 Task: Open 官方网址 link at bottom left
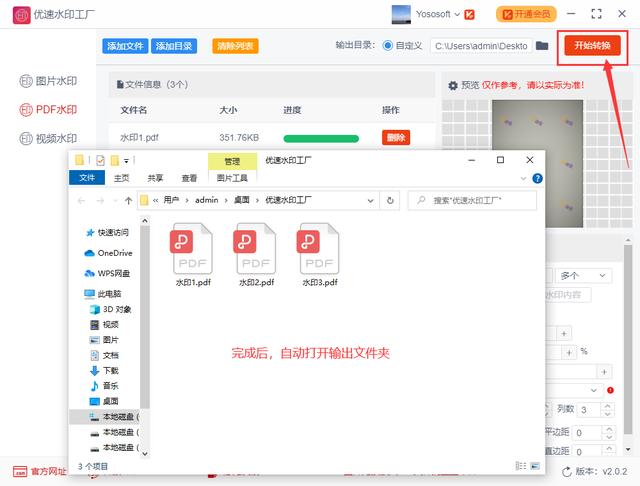40,472
